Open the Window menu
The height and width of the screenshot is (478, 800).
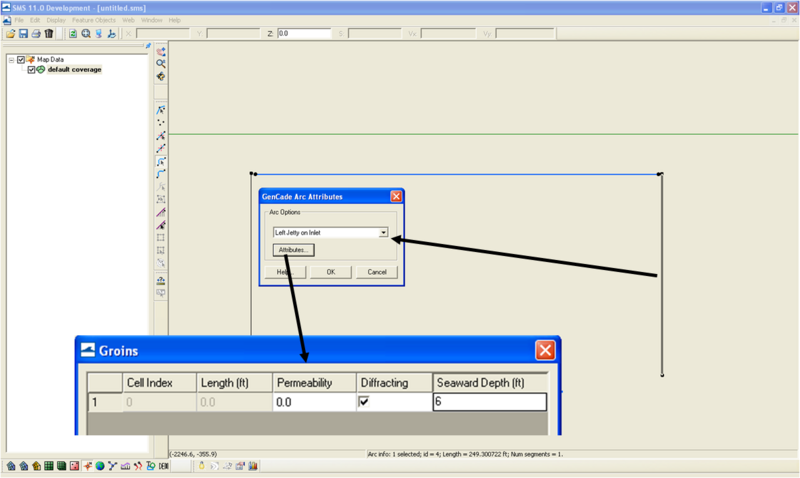[x=152, y=20]
